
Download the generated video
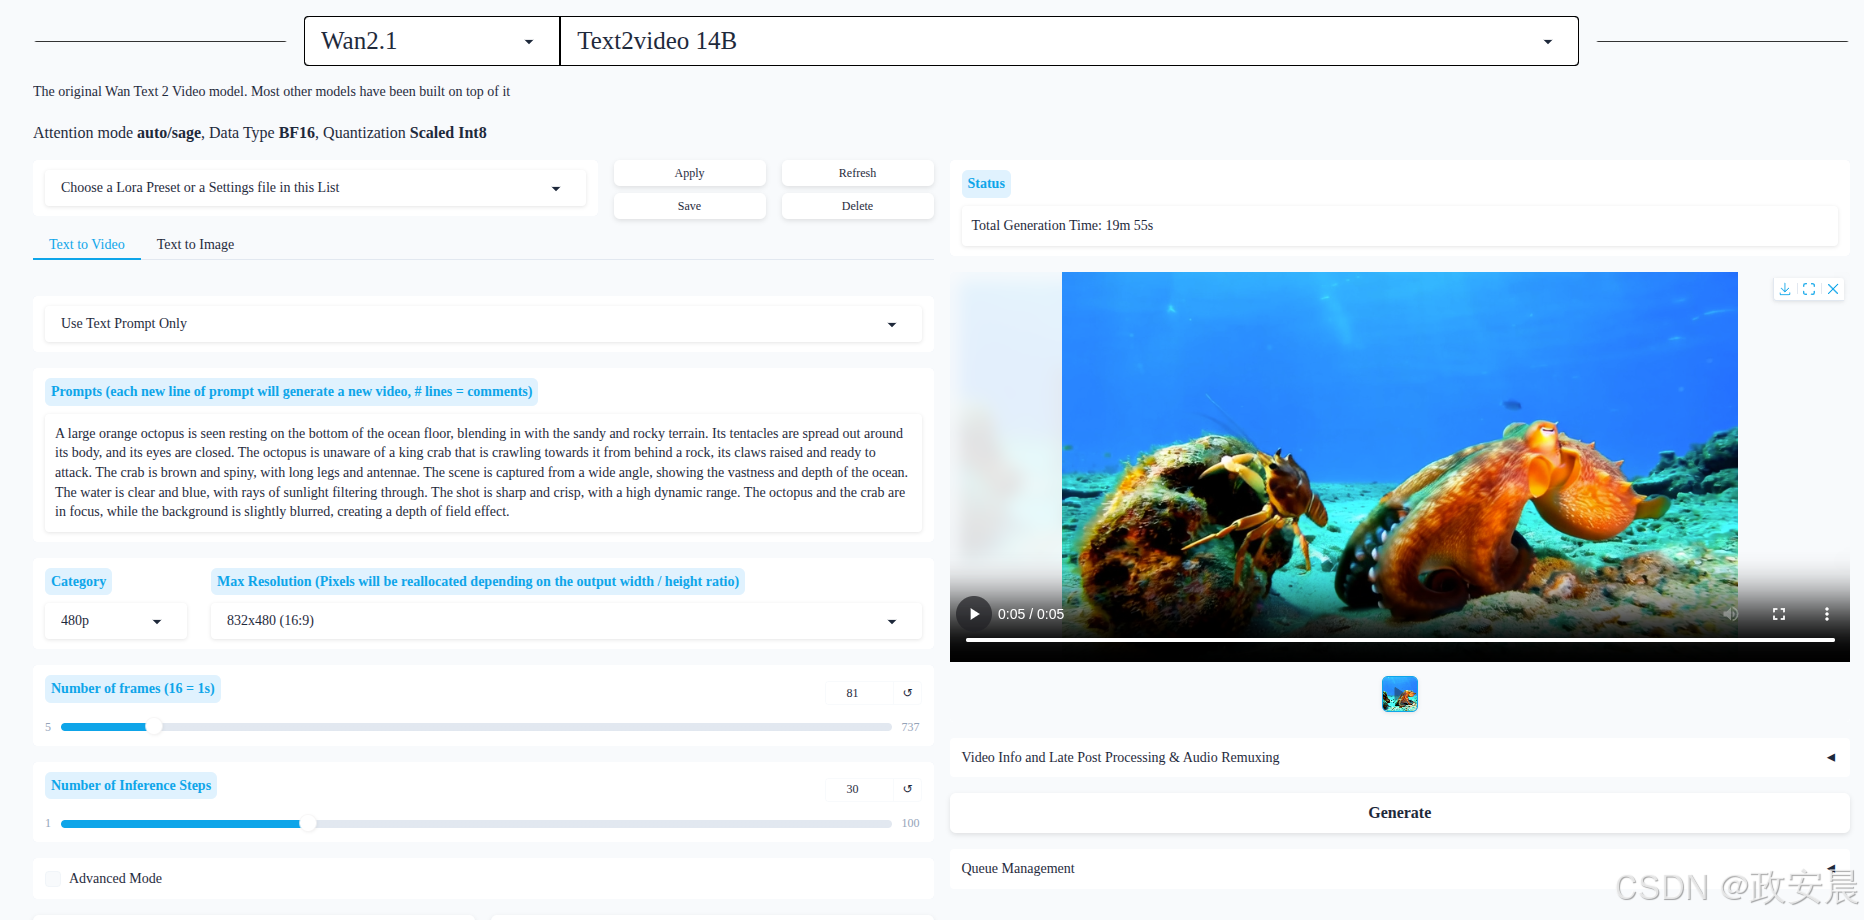pyautogui.click(x=1785, y=289)
